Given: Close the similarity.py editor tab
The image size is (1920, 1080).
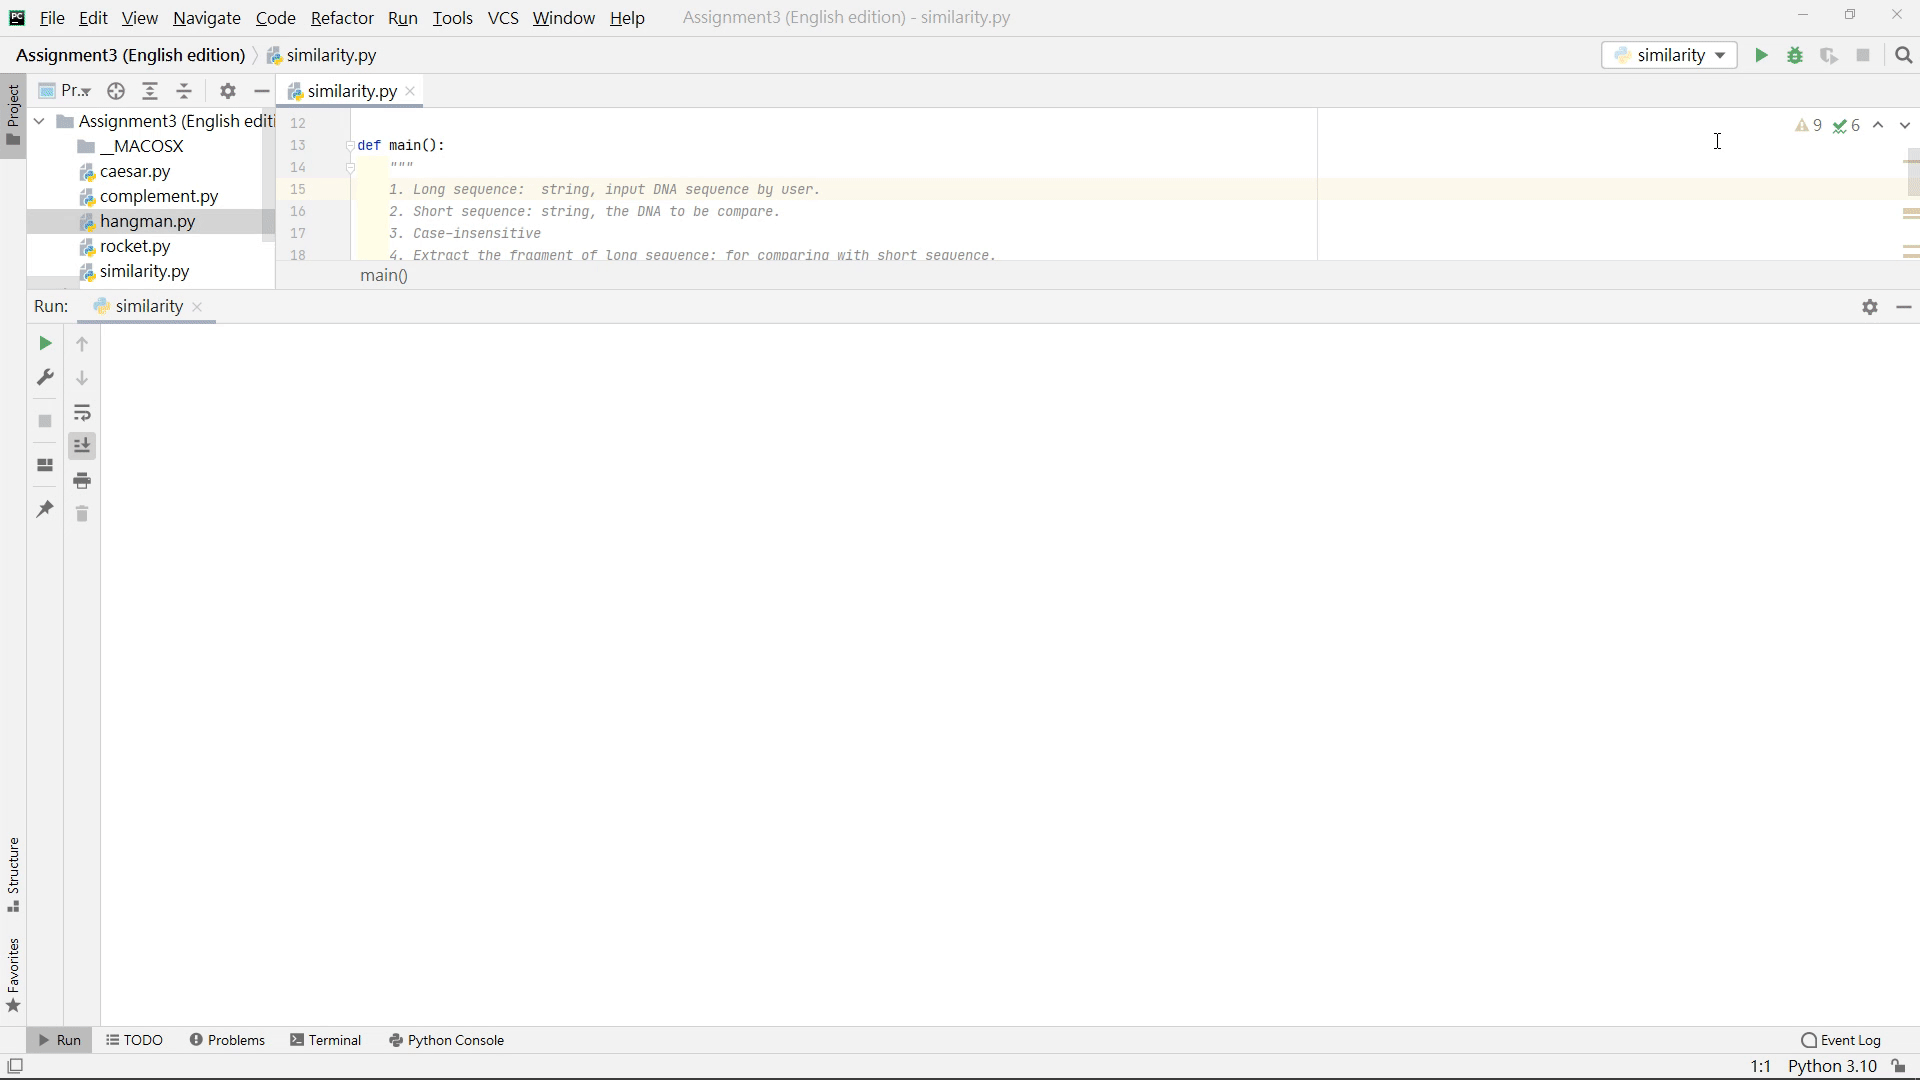Looking at the screenshot, I should [x=410, y=91].
